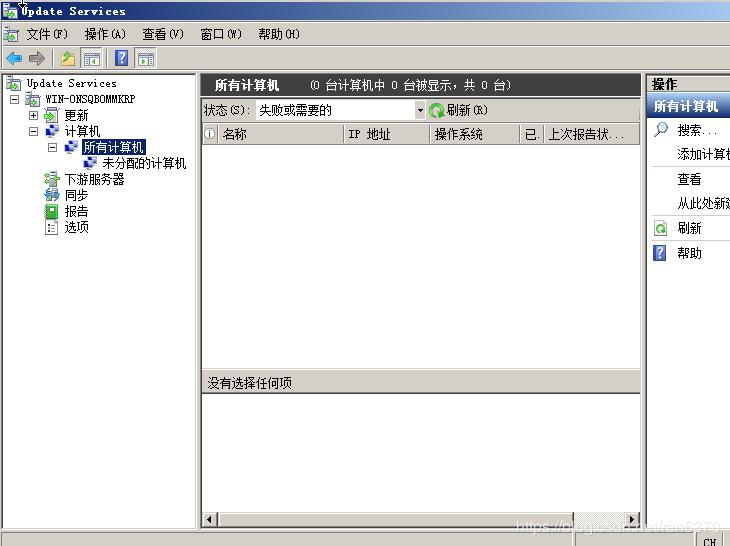Select 未分配的计算机 in the tree
Screen dimensions: 730x546
[144, 163]
